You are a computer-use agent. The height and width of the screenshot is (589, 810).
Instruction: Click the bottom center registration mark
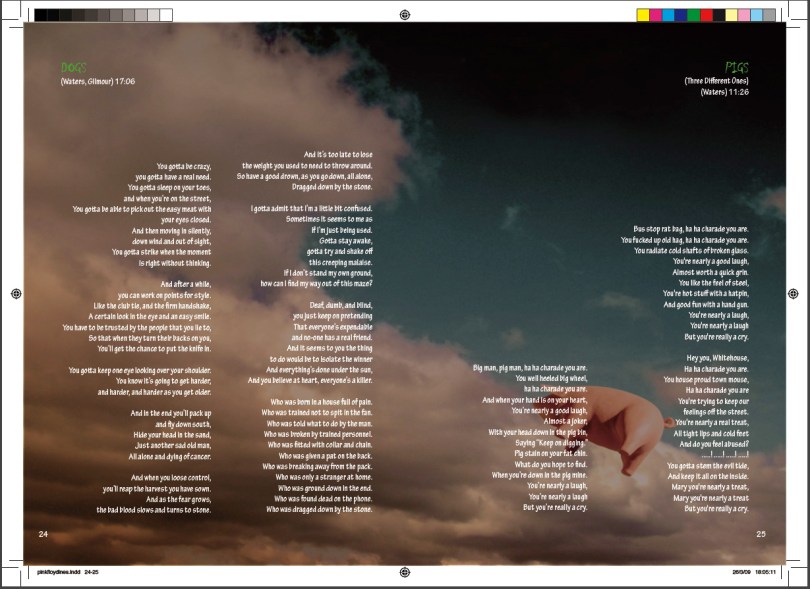tap(404, 573)
